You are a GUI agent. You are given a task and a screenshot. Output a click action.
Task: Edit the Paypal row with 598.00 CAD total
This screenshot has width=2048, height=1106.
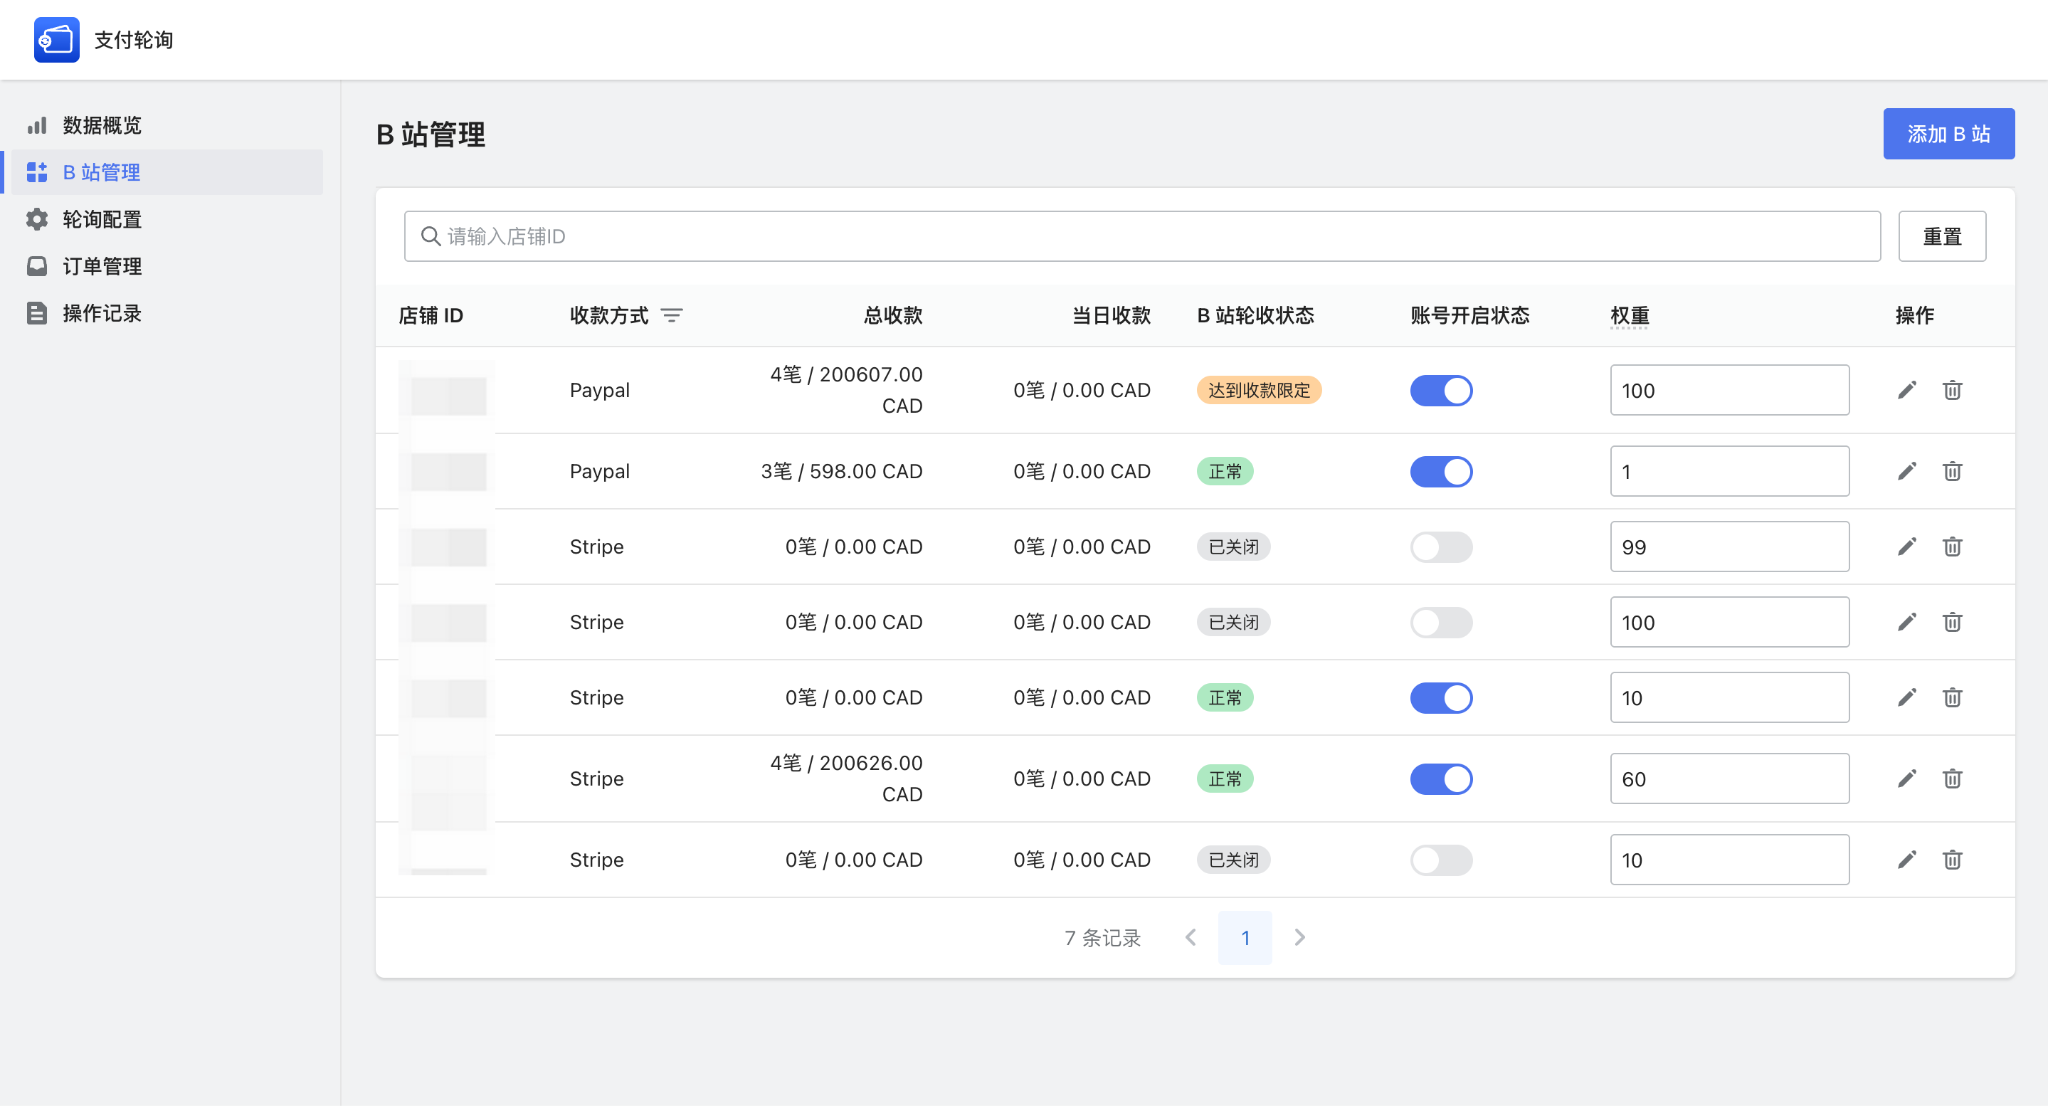point(1907,471)
